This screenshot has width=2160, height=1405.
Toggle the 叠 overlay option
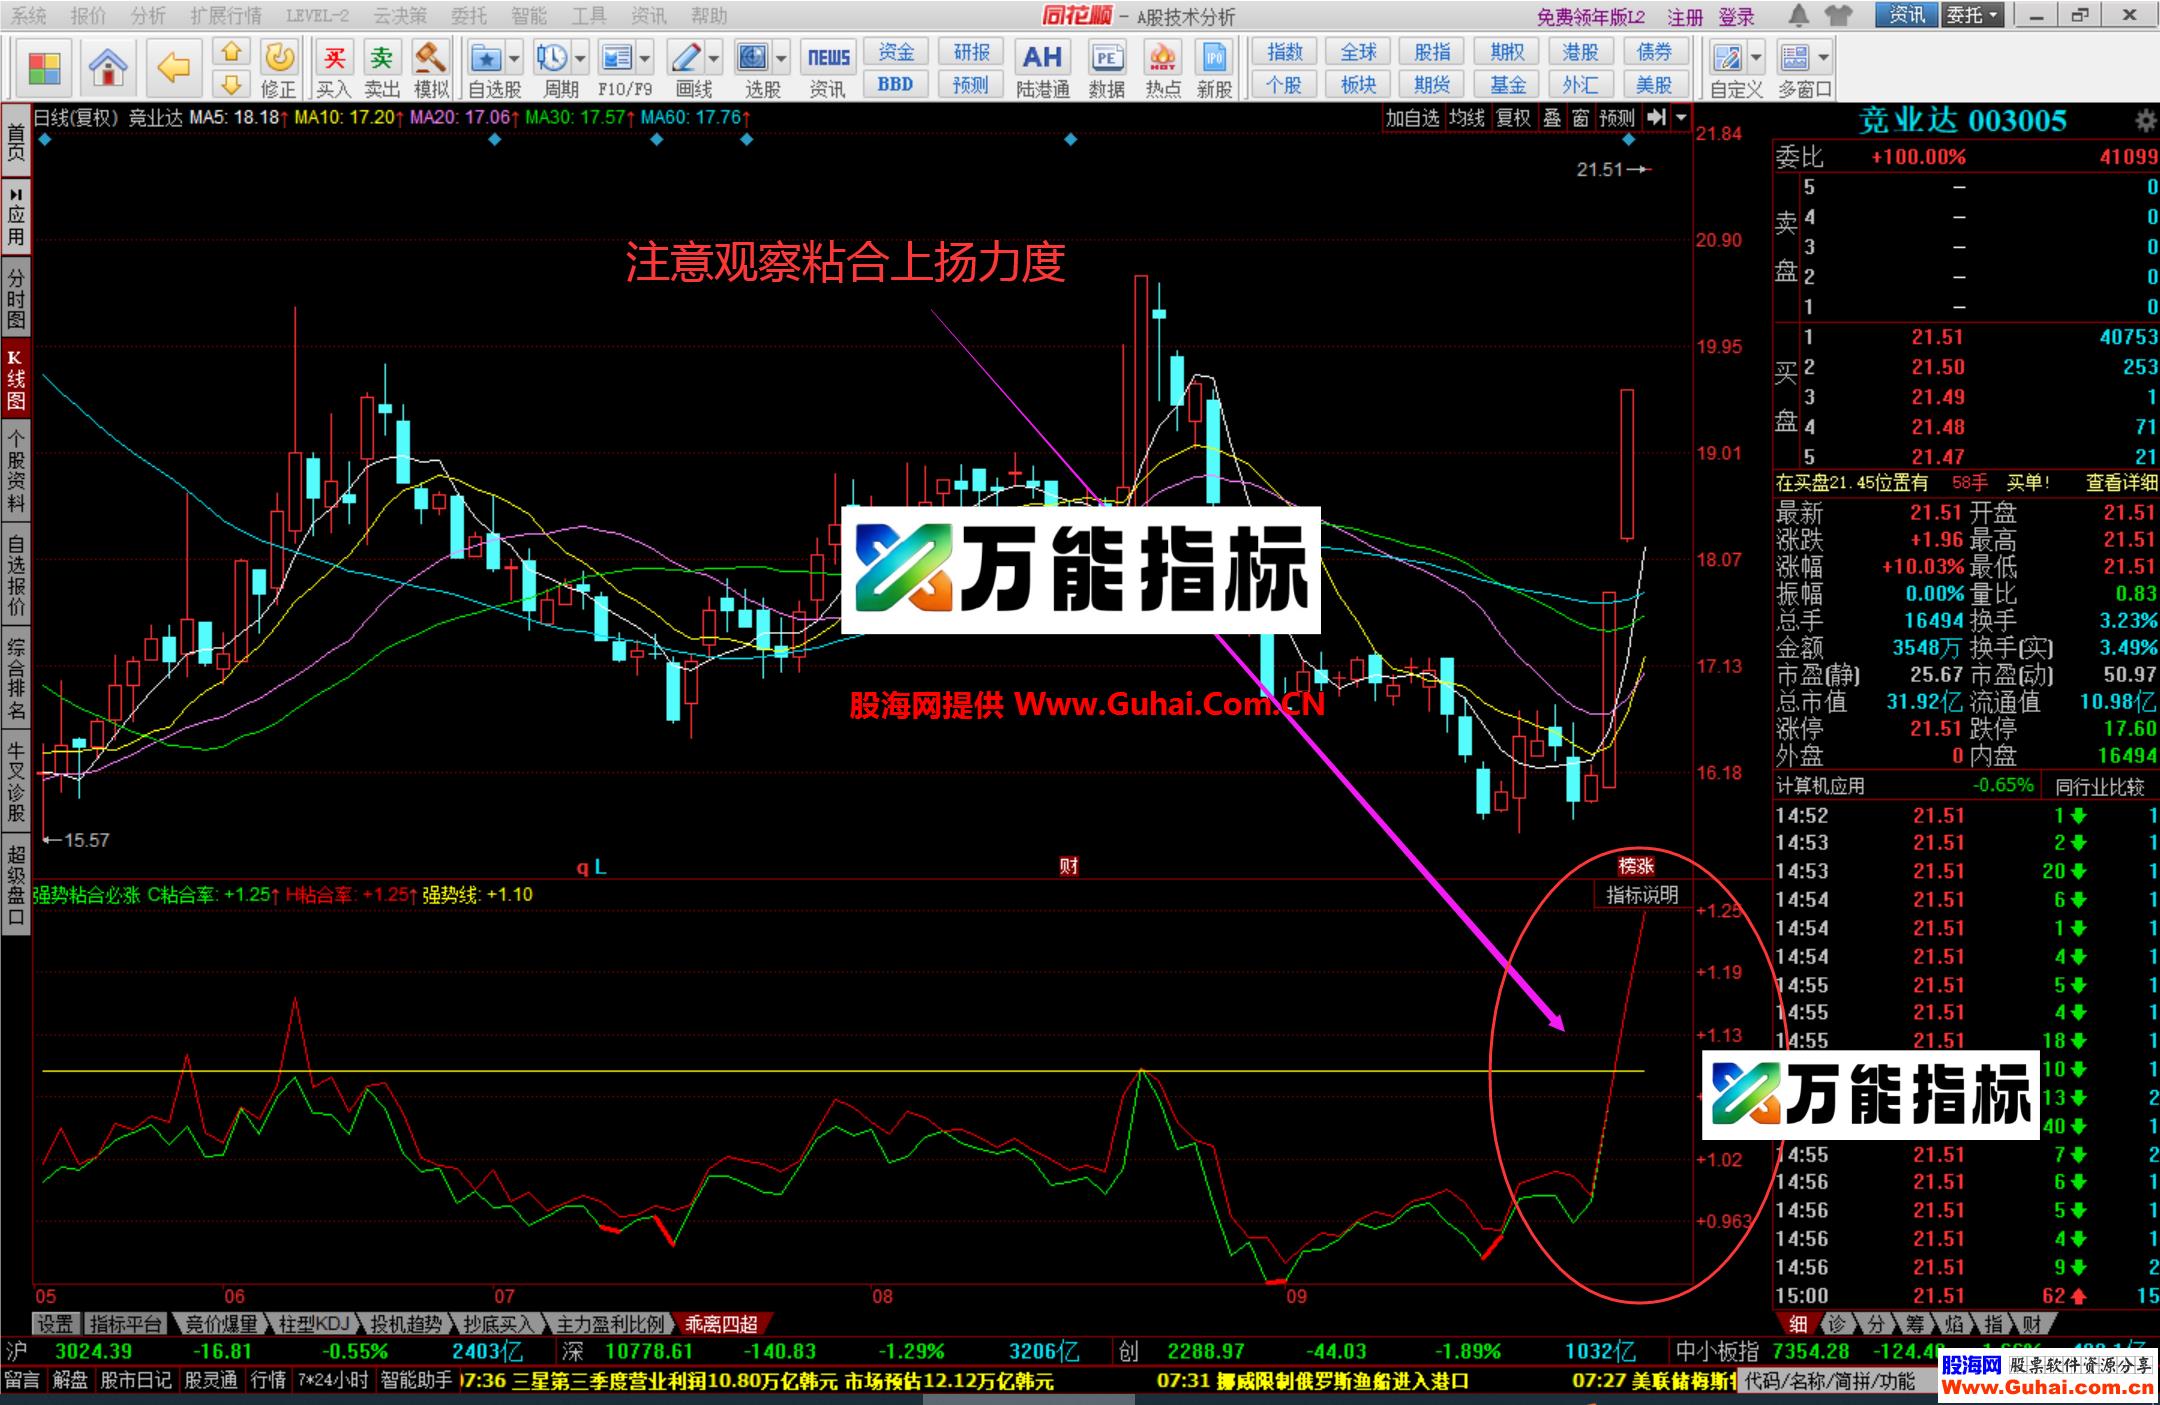(x=1552, y=117)
